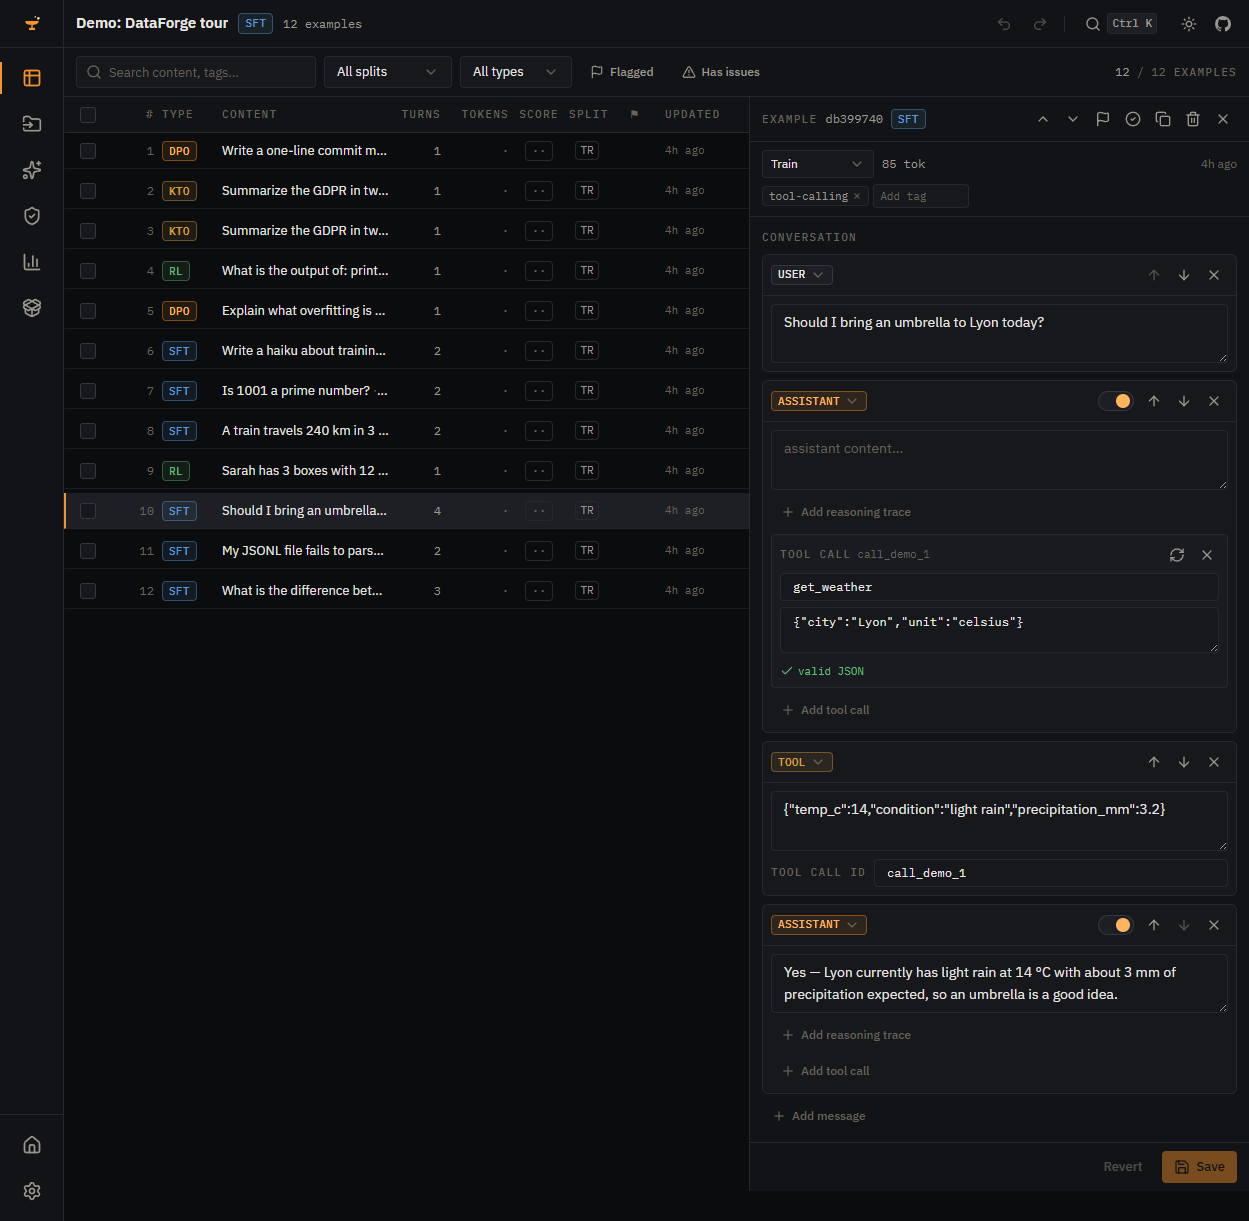The width and height of the screenshot is (1249, 1221).
Task: Sort table by TOKENS column header
Action: pyautogui.click(x=485, y=115)
